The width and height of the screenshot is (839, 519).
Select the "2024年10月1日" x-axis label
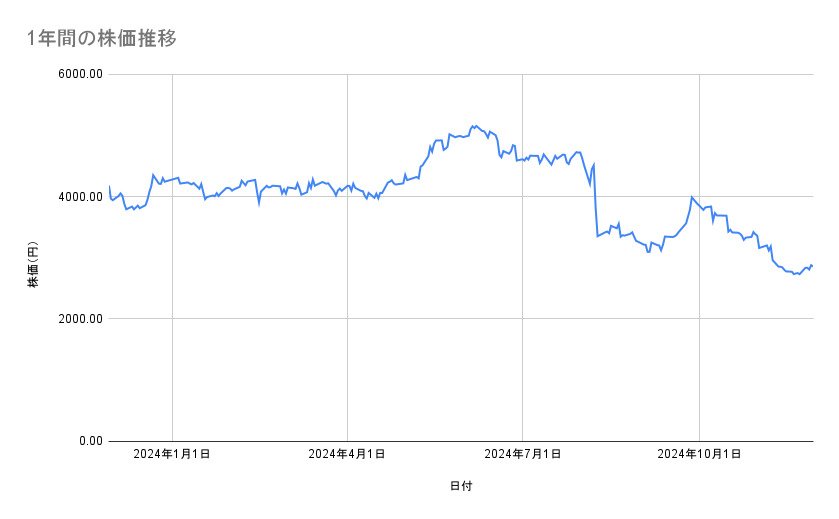coord(699,455)
